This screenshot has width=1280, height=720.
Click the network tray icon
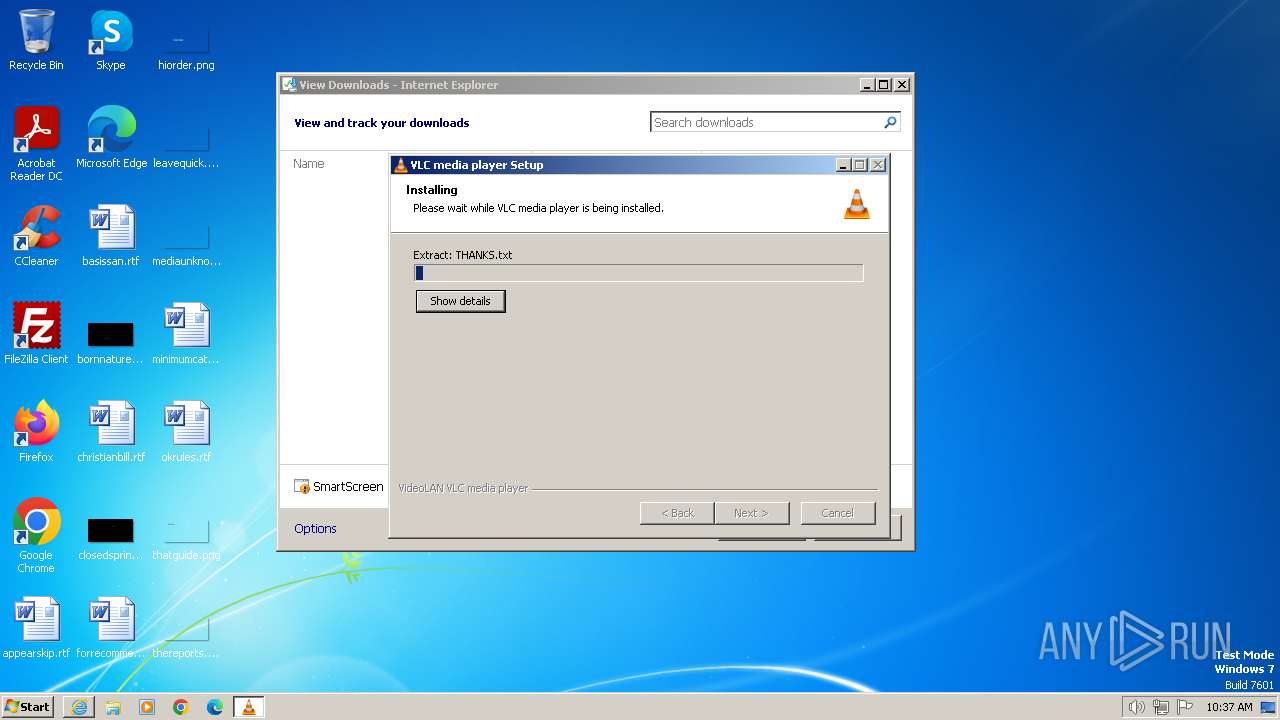1160,707
